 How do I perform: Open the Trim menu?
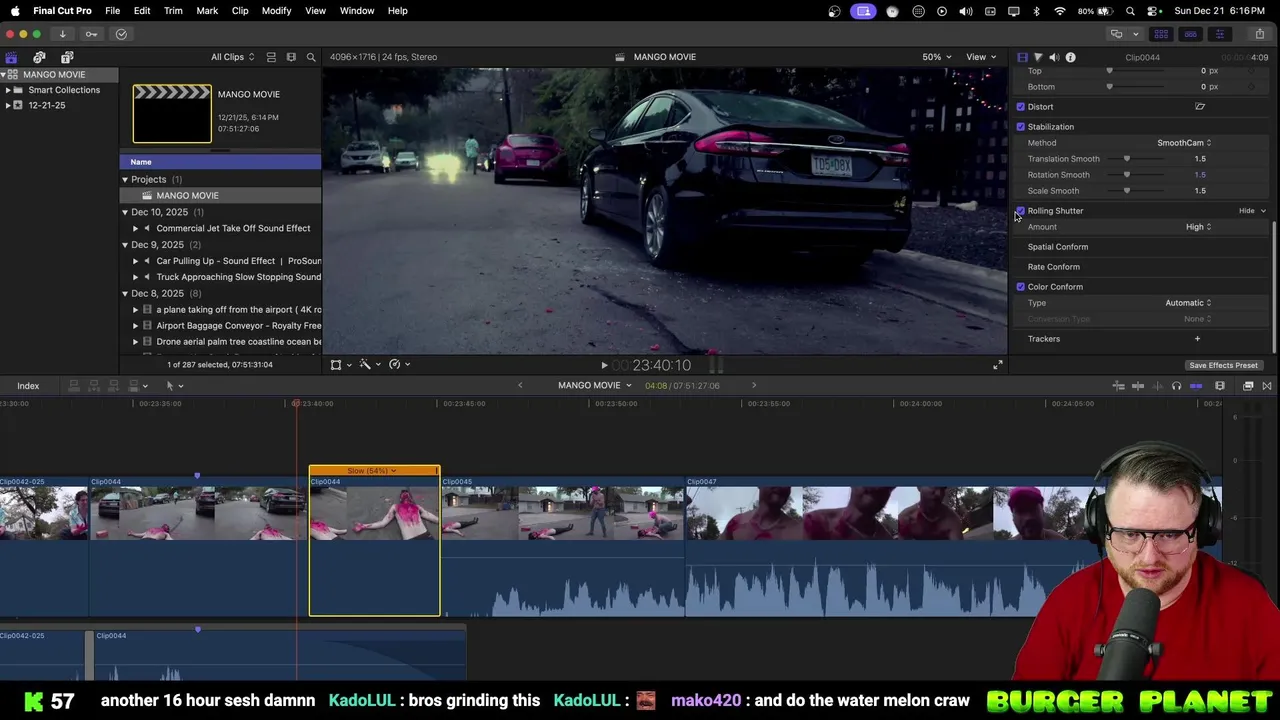pos(173,10)
